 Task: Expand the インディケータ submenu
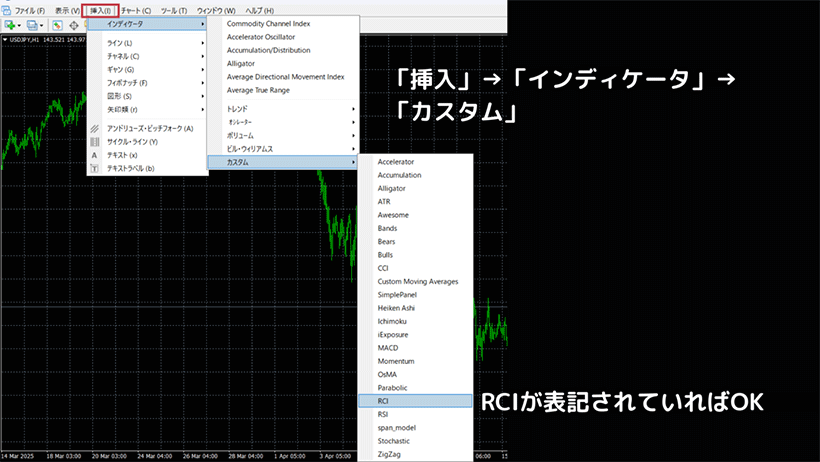tap(147, 24)
